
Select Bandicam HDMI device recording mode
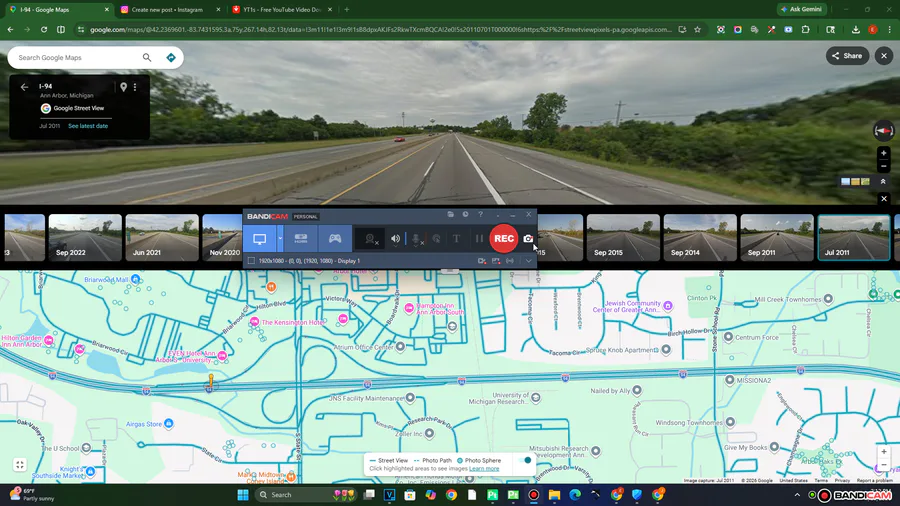click(x=301, y=239)
